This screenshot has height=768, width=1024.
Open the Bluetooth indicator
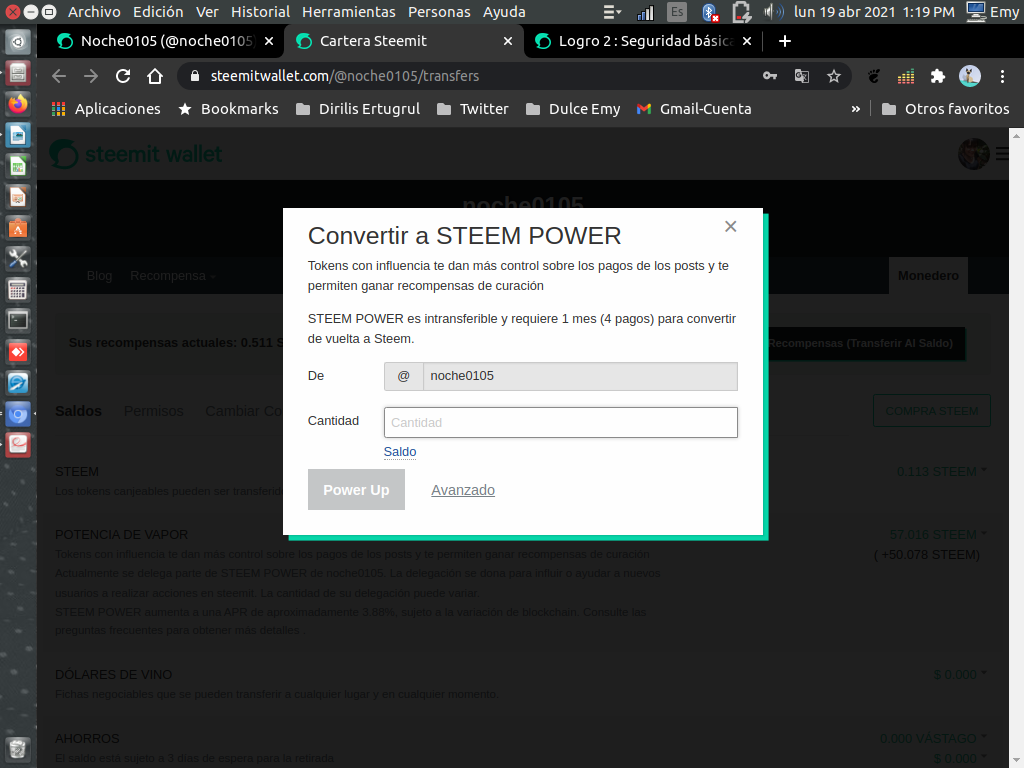(x=710, y=12)
